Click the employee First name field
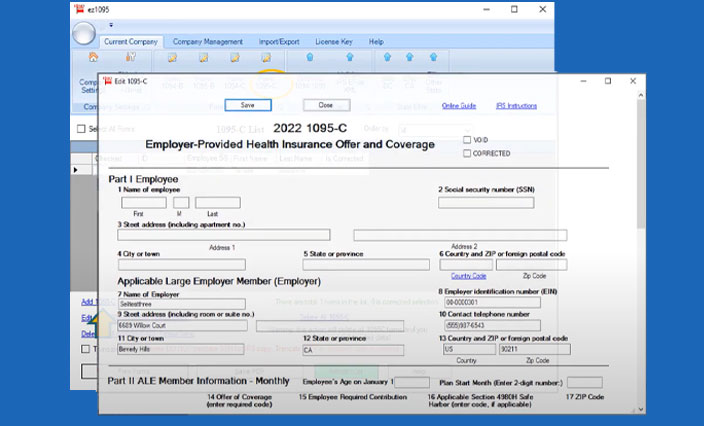The height and width of the screenshot is (426, 704). coord(144,202)
